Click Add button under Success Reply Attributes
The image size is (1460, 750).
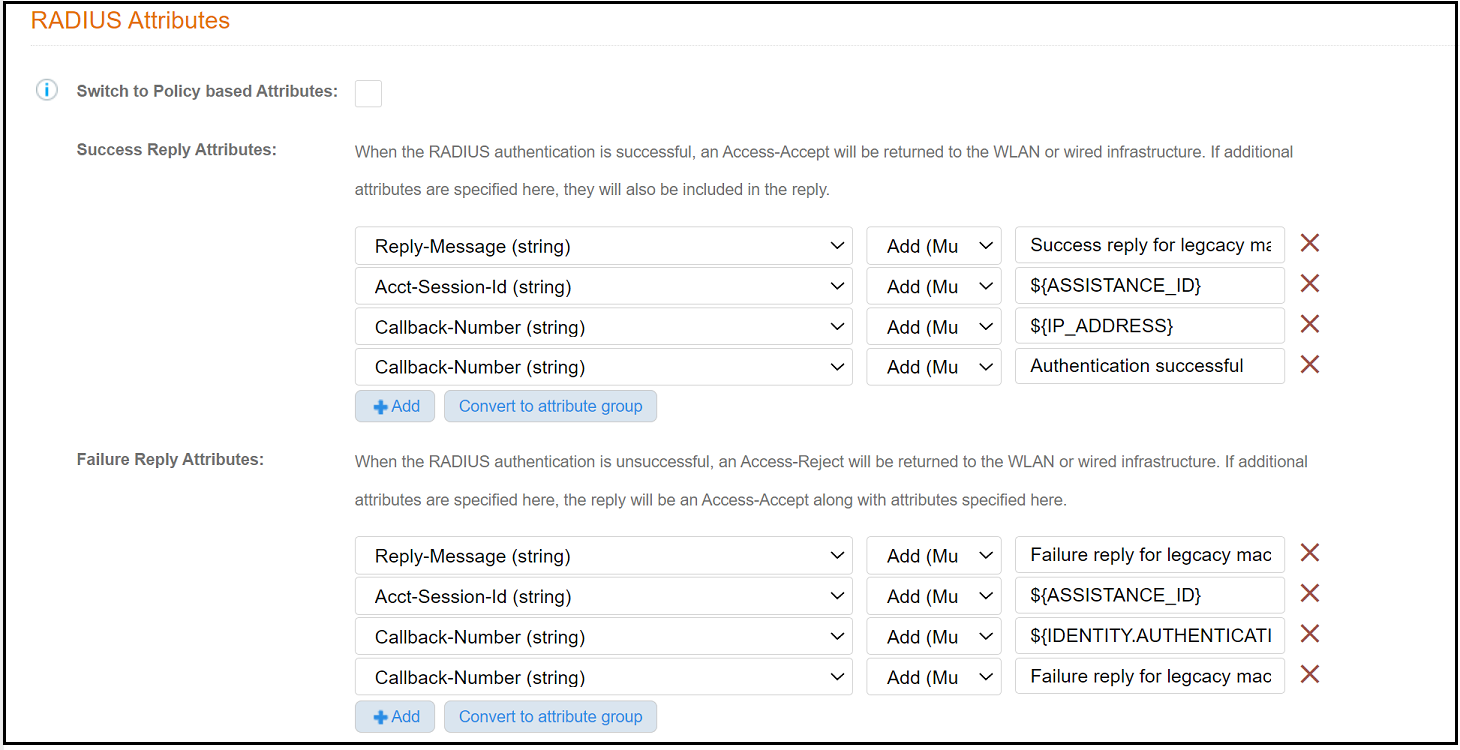point(395,406)
